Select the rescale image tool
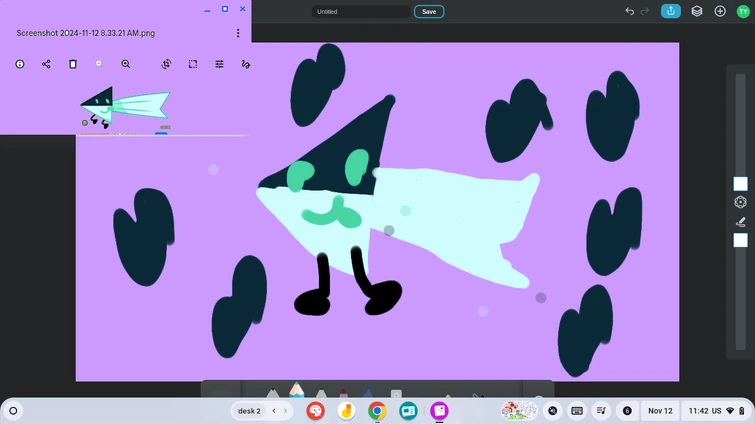This screenshot has width=755, height=424. pyautogui.click(x=193, y=64)
